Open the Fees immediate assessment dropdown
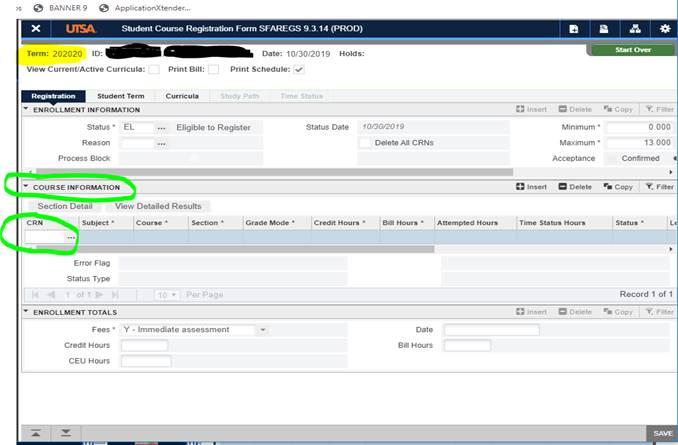 point(263,329)
